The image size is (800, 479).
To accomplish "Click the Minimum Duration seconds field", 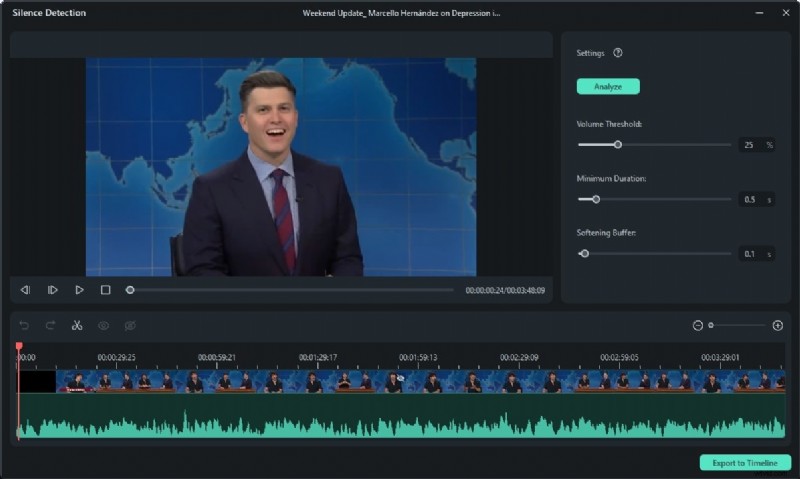I will [x=750, y=199].
